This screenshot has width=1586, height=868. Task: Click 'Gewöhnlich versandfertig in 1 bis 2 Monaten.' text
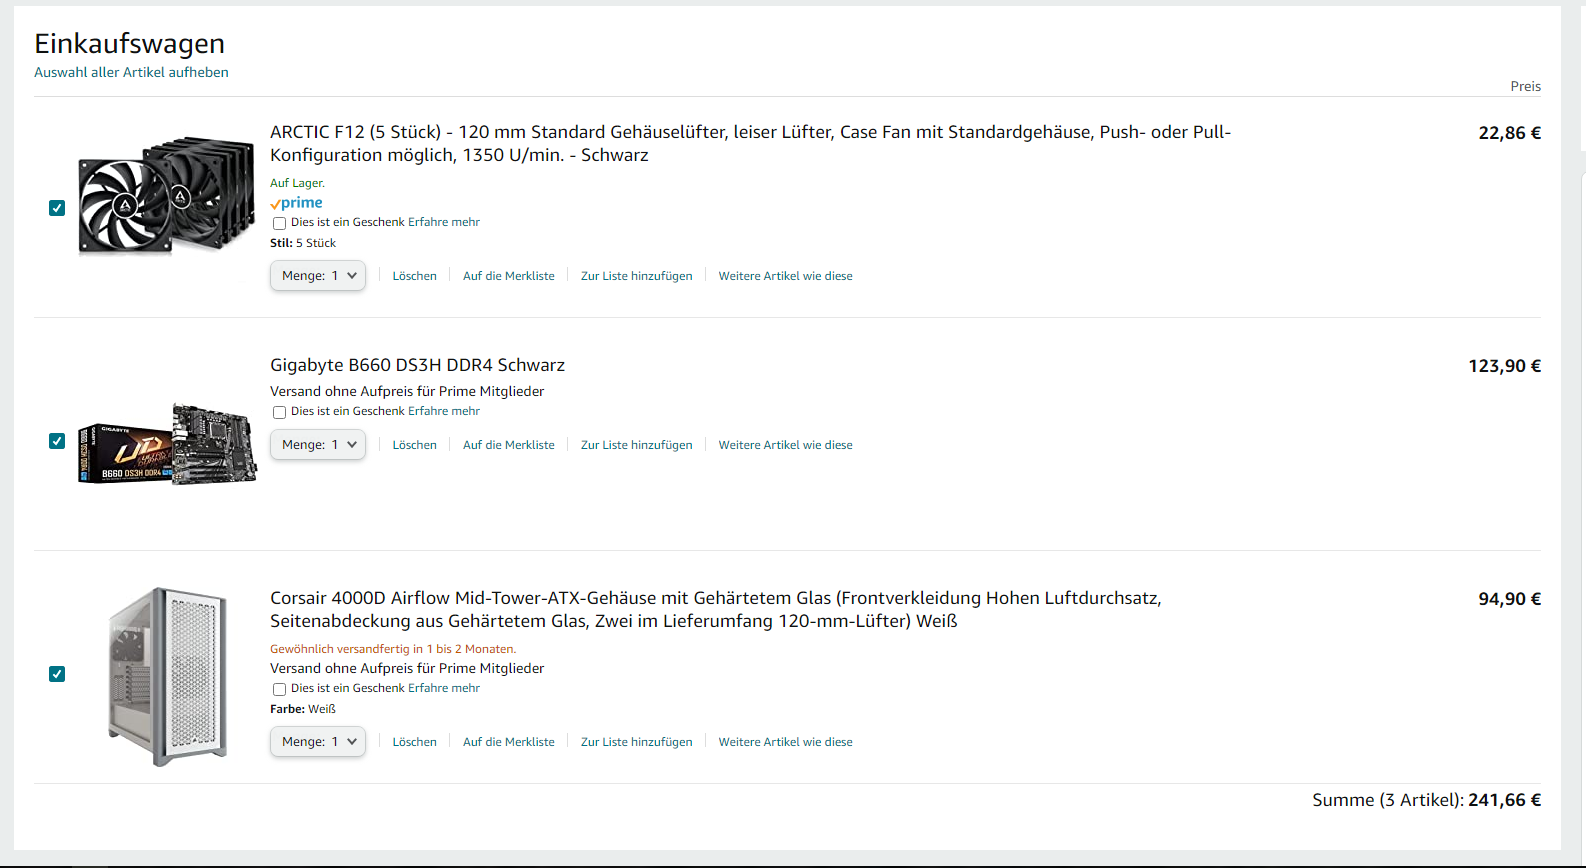[393, 649]
